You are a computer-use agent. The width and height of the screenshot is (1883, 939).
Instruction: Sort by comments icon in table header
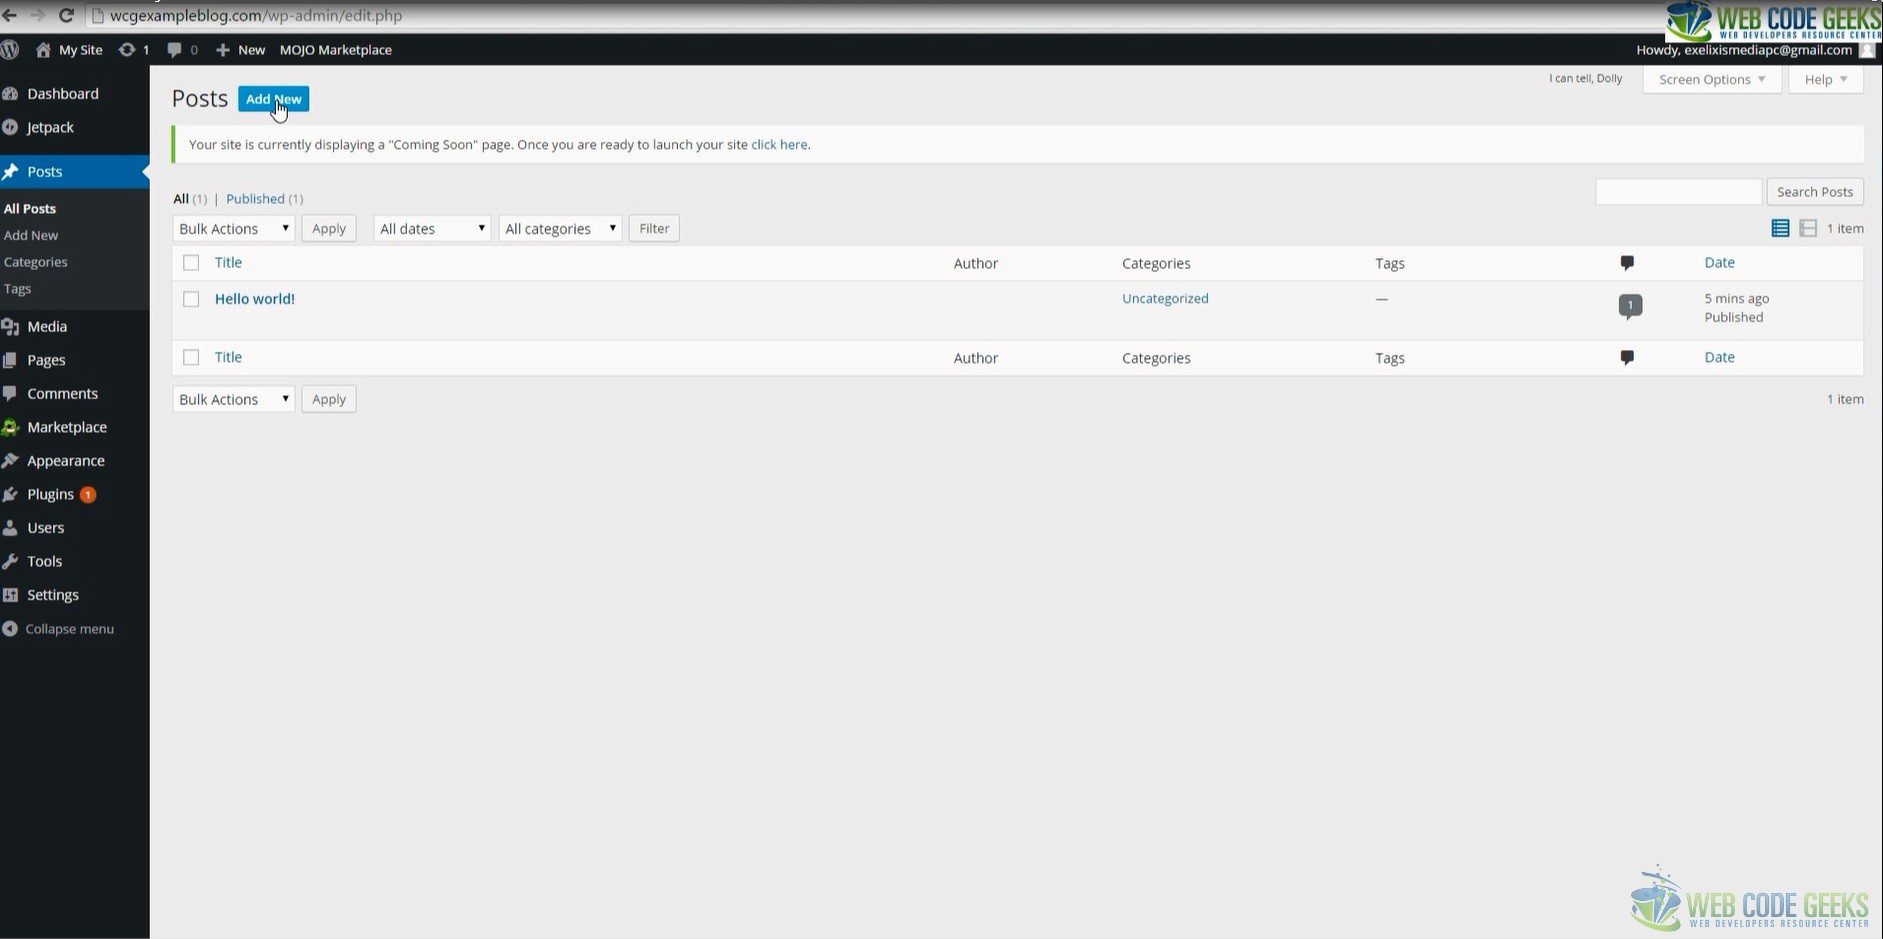1627,263
